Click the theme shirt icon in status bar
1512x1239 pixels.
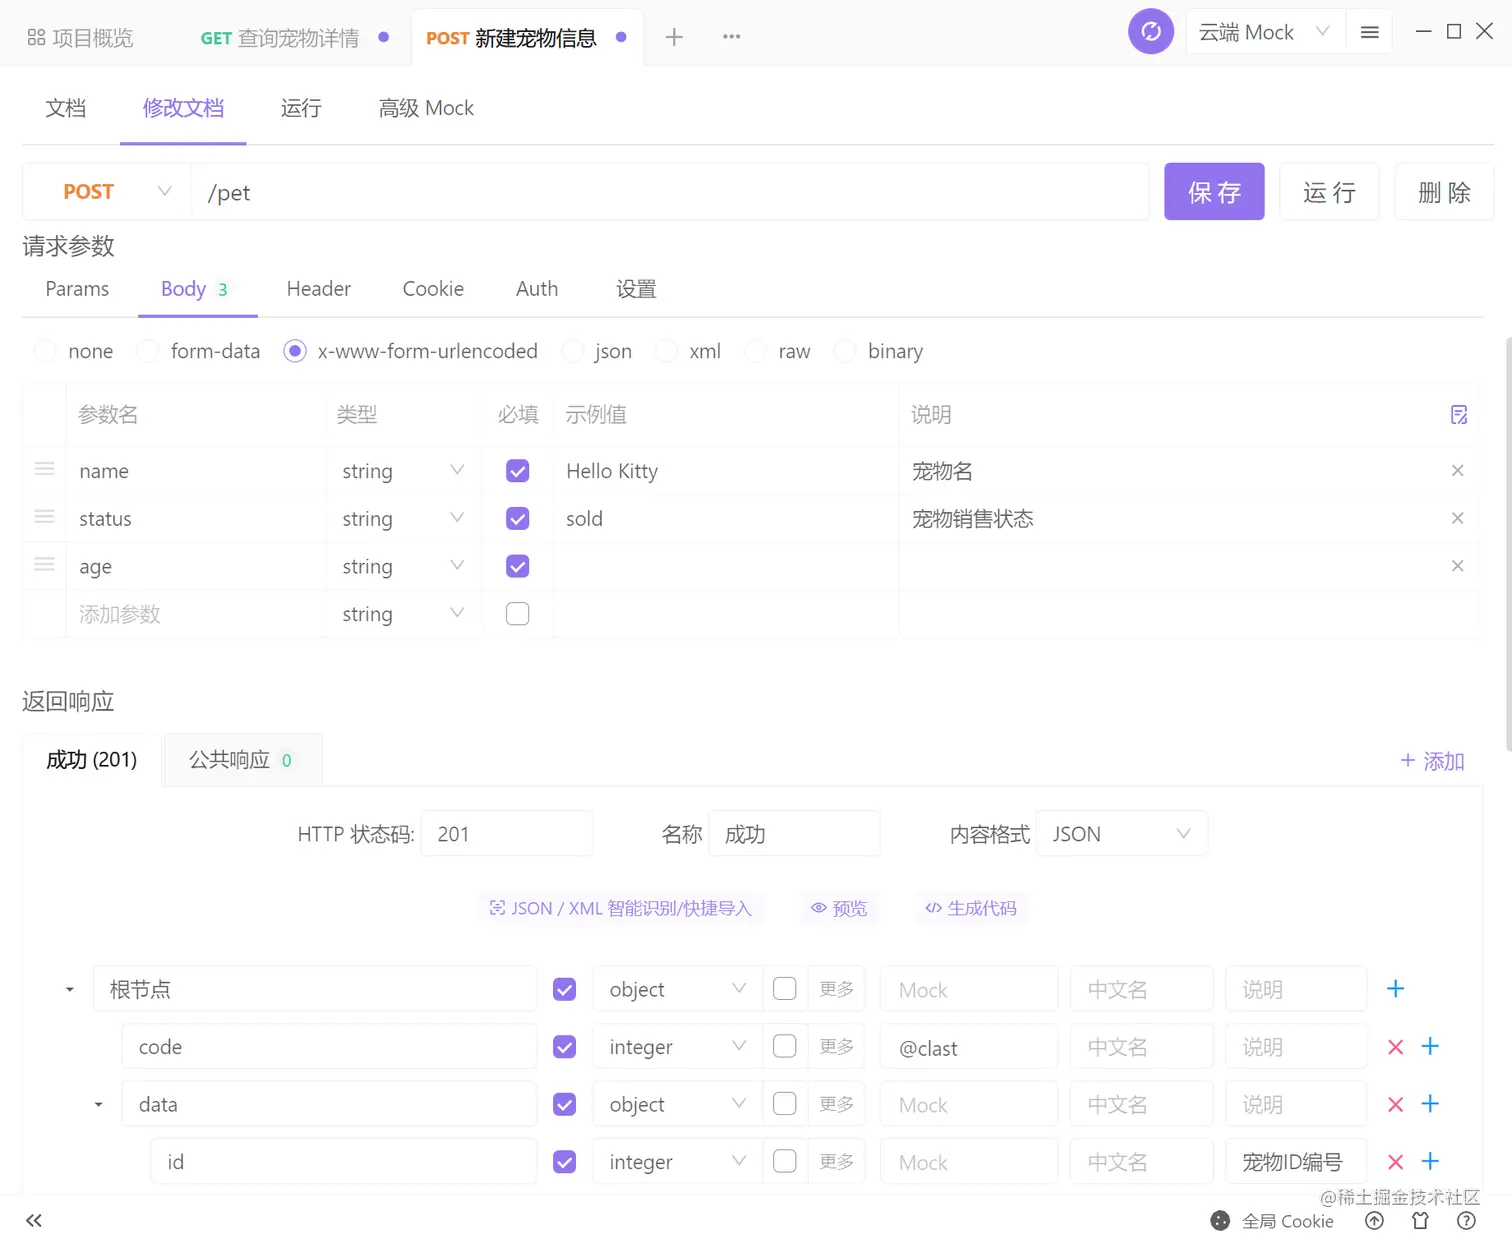pos(1420,1220)
